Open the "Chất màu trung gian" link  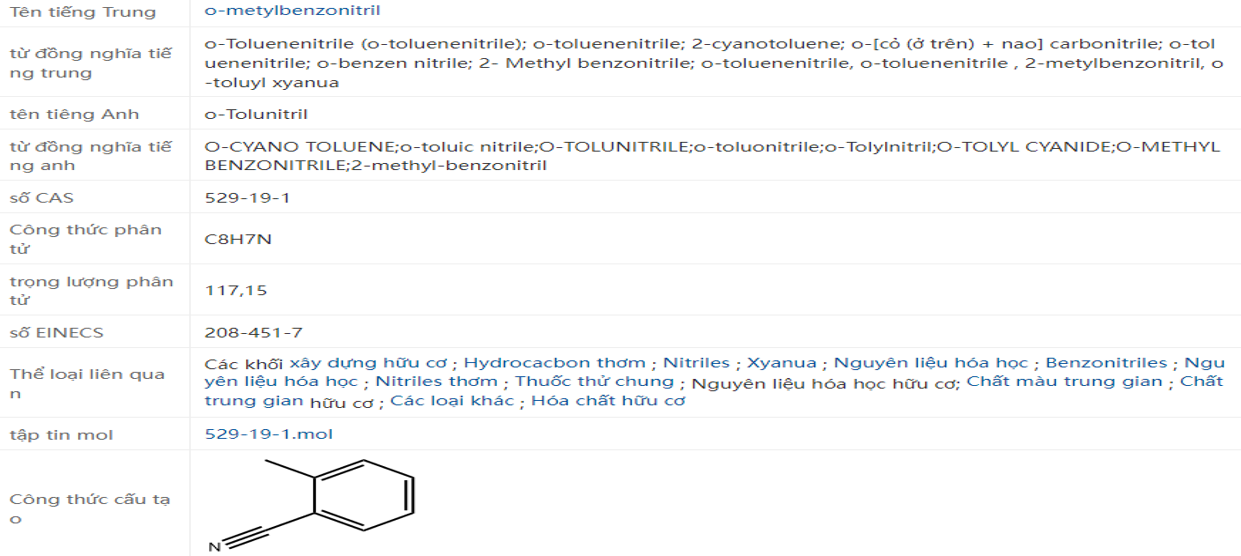coord(1064,381)
